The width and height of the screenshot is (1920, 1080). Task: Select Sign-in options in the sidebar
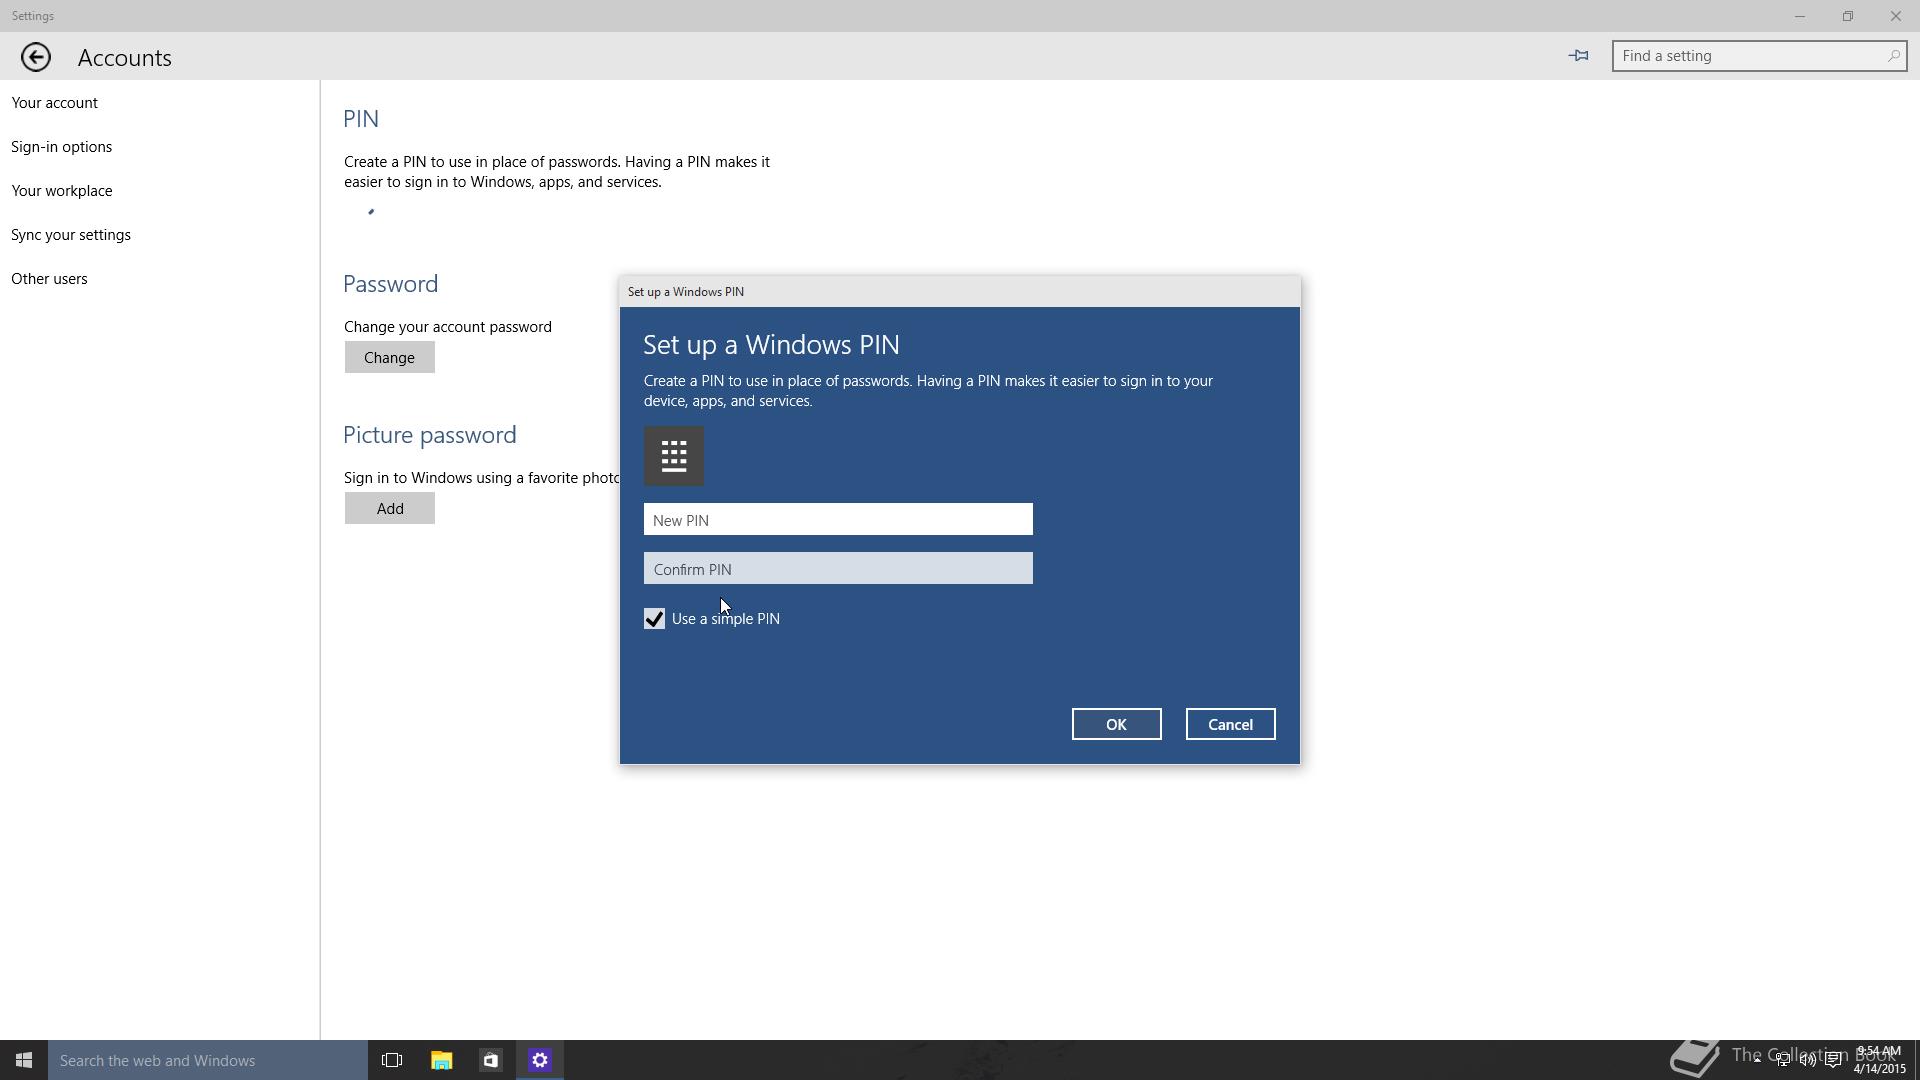pos(61,147)
